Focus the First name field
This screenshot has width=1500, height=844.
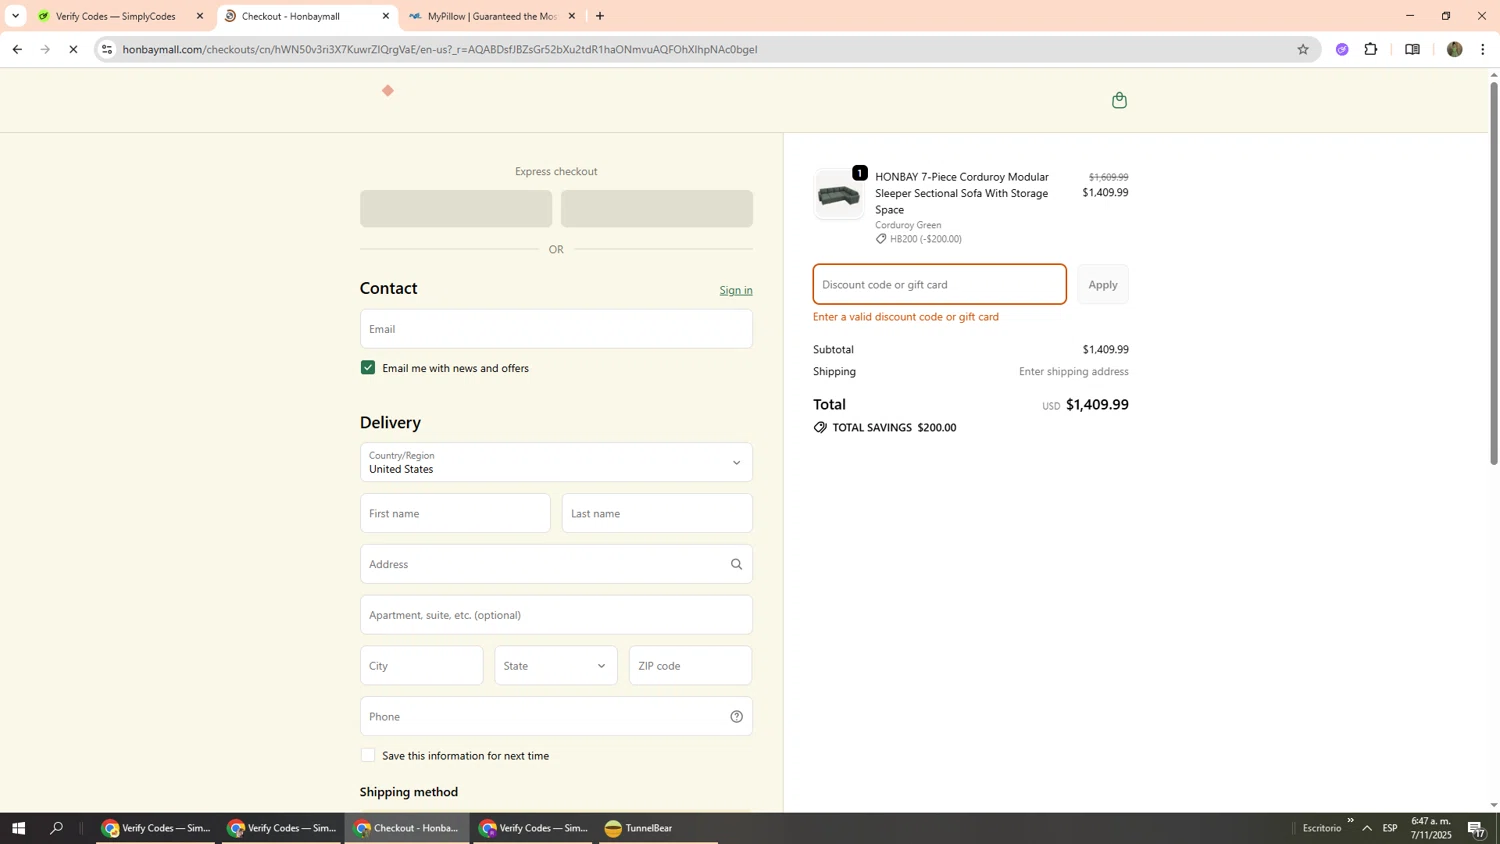(455, 513)
